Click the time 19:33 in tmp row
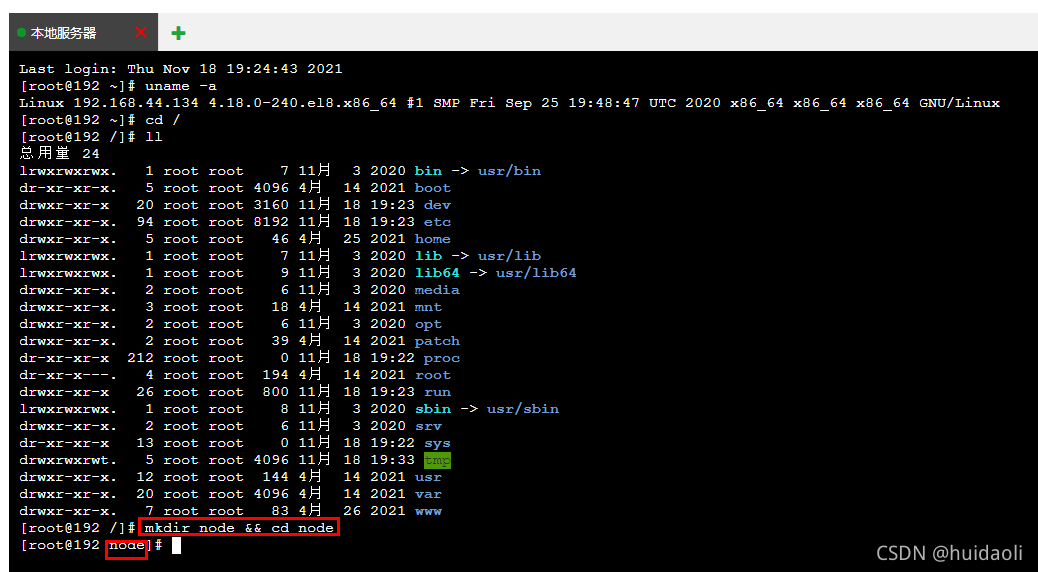1038x572 pixels. click(x=393, y=460)
